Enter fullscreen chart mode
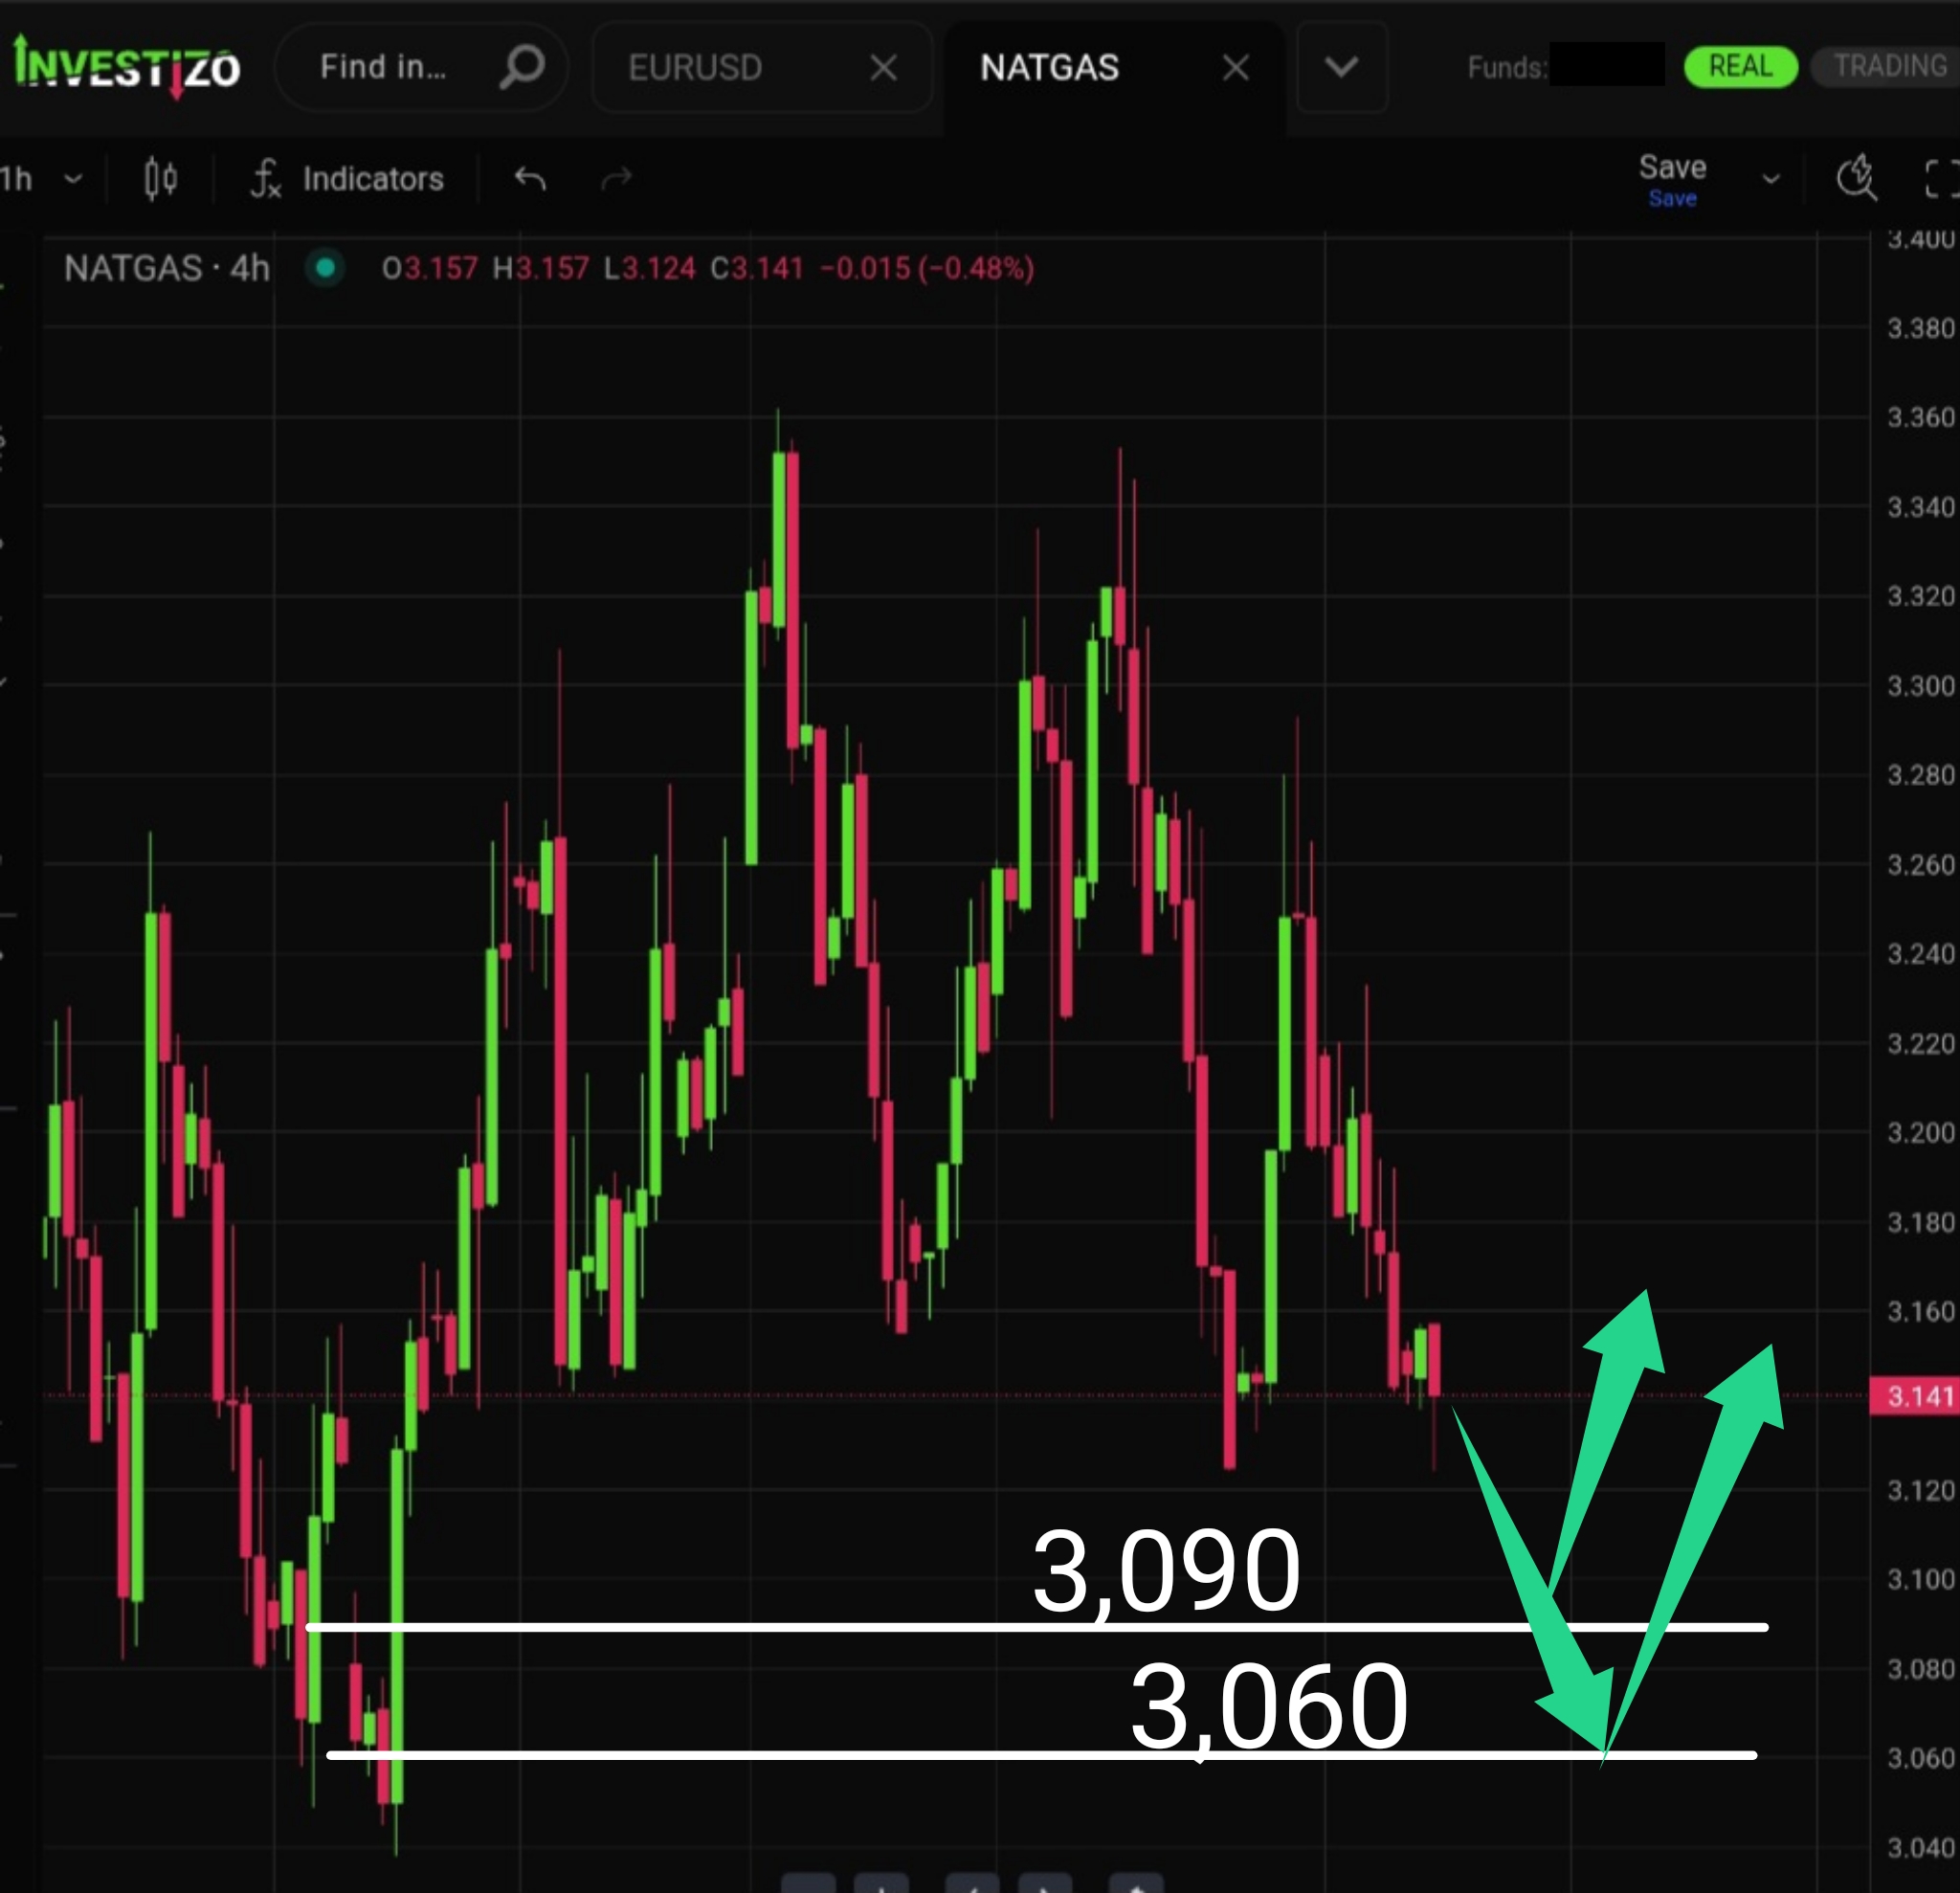The width and height of the screenshot is (1960, 1893). click(1941, 179)
